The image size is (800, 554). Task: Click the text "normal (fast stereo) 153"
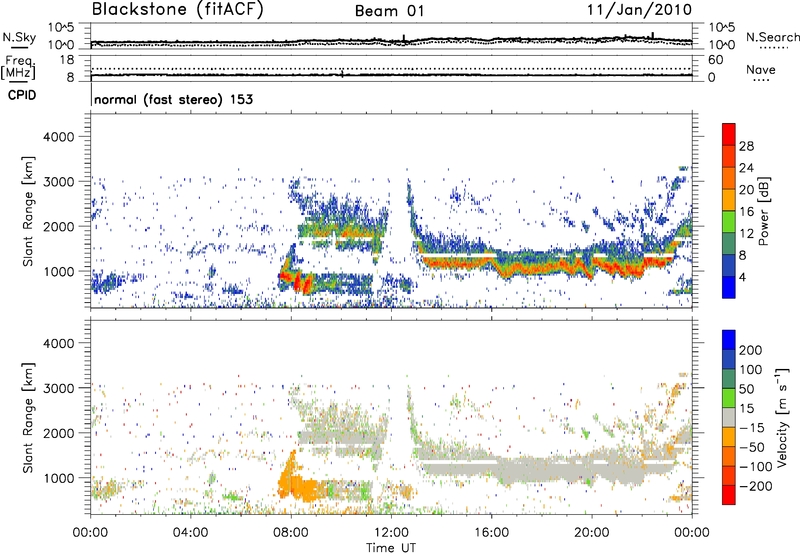pos(173,99)
